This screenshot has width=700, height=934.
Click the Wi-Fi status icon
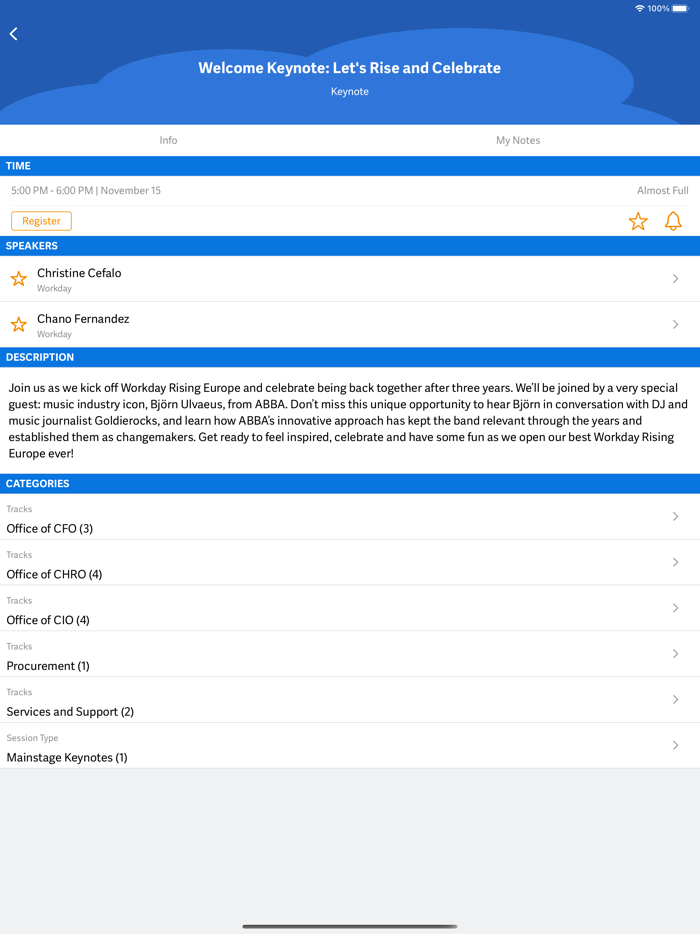[640, 8]
